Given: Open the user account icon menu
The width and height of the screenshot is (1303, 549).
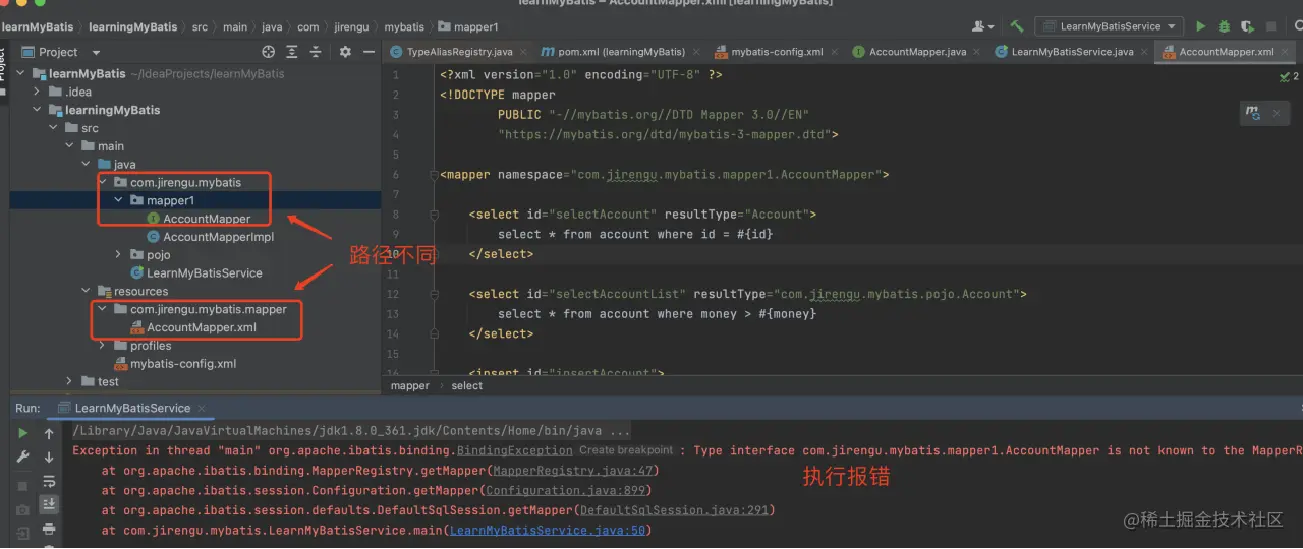Looking at the screenshot, I should [x=984, y=26].
